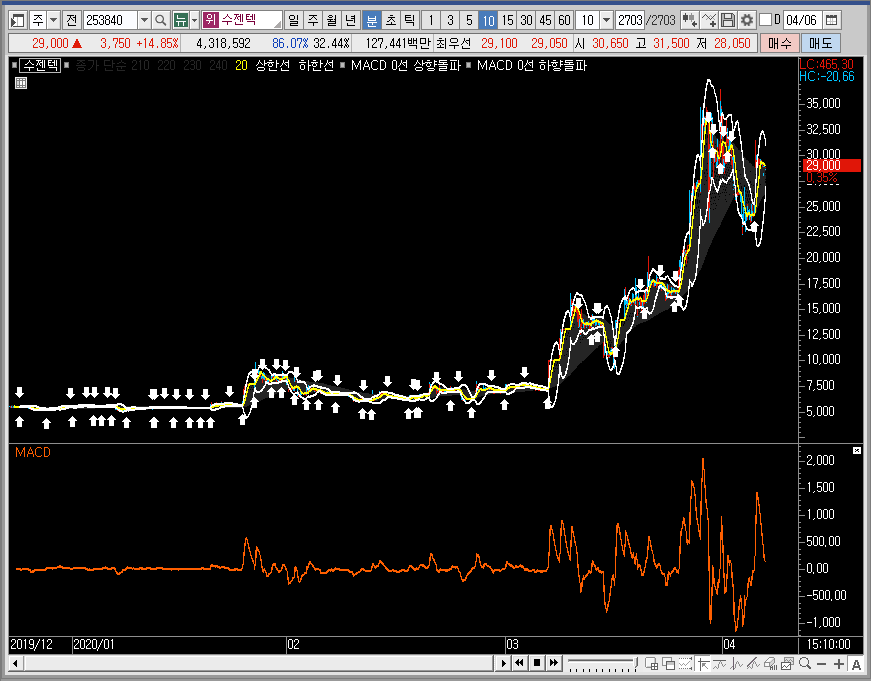
Task: Zoom out chart with minus button
Action: 822,663
